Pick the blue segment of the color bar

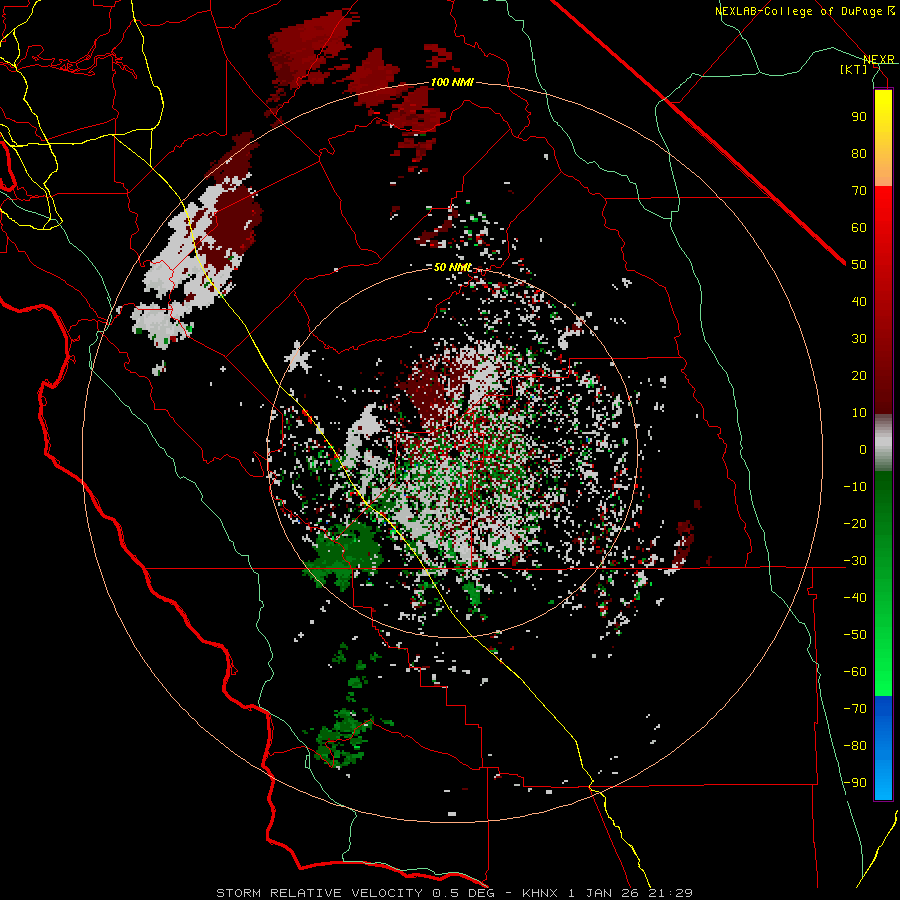pos(883,747)
